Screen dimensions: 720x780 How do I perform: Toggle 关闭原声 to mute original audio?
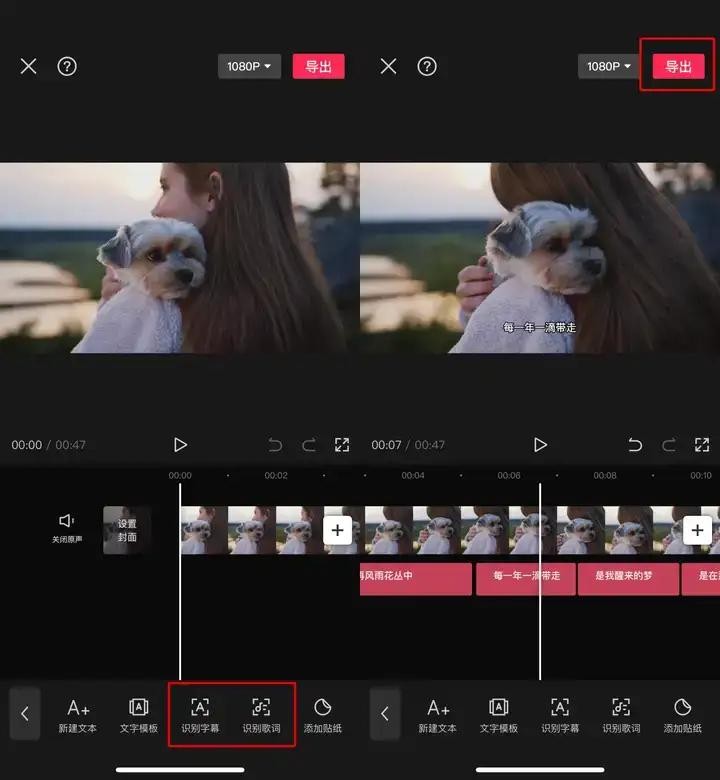pos(67,528)
